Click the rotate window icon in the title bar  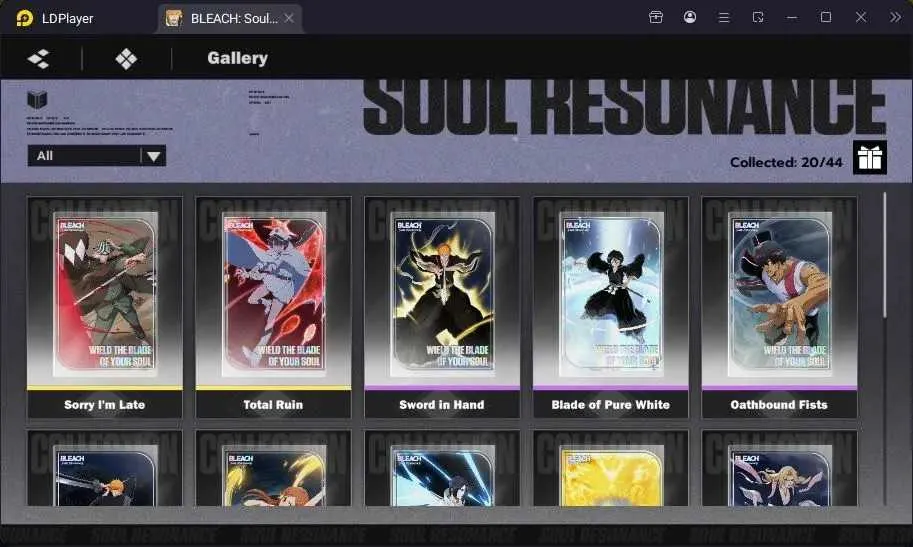tap(758, 17)
